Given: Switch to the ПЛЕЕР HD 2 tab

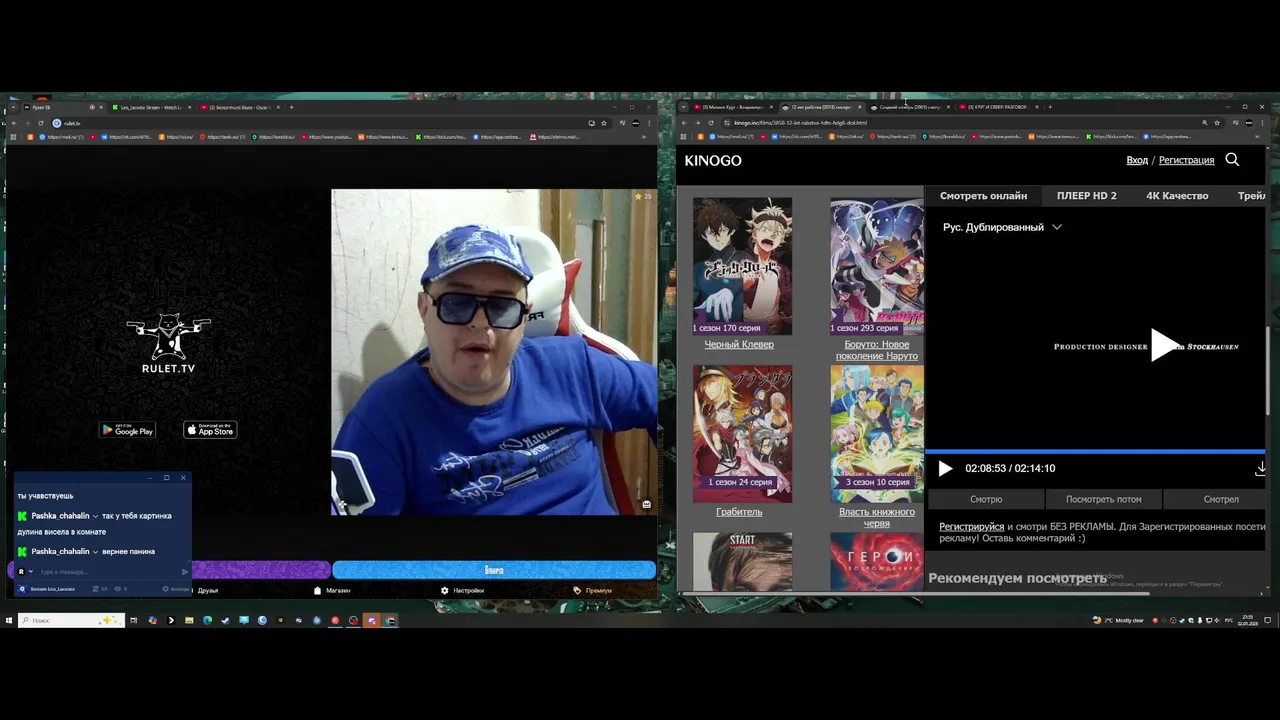Looking at the screenshot, I should (1086, 196).
